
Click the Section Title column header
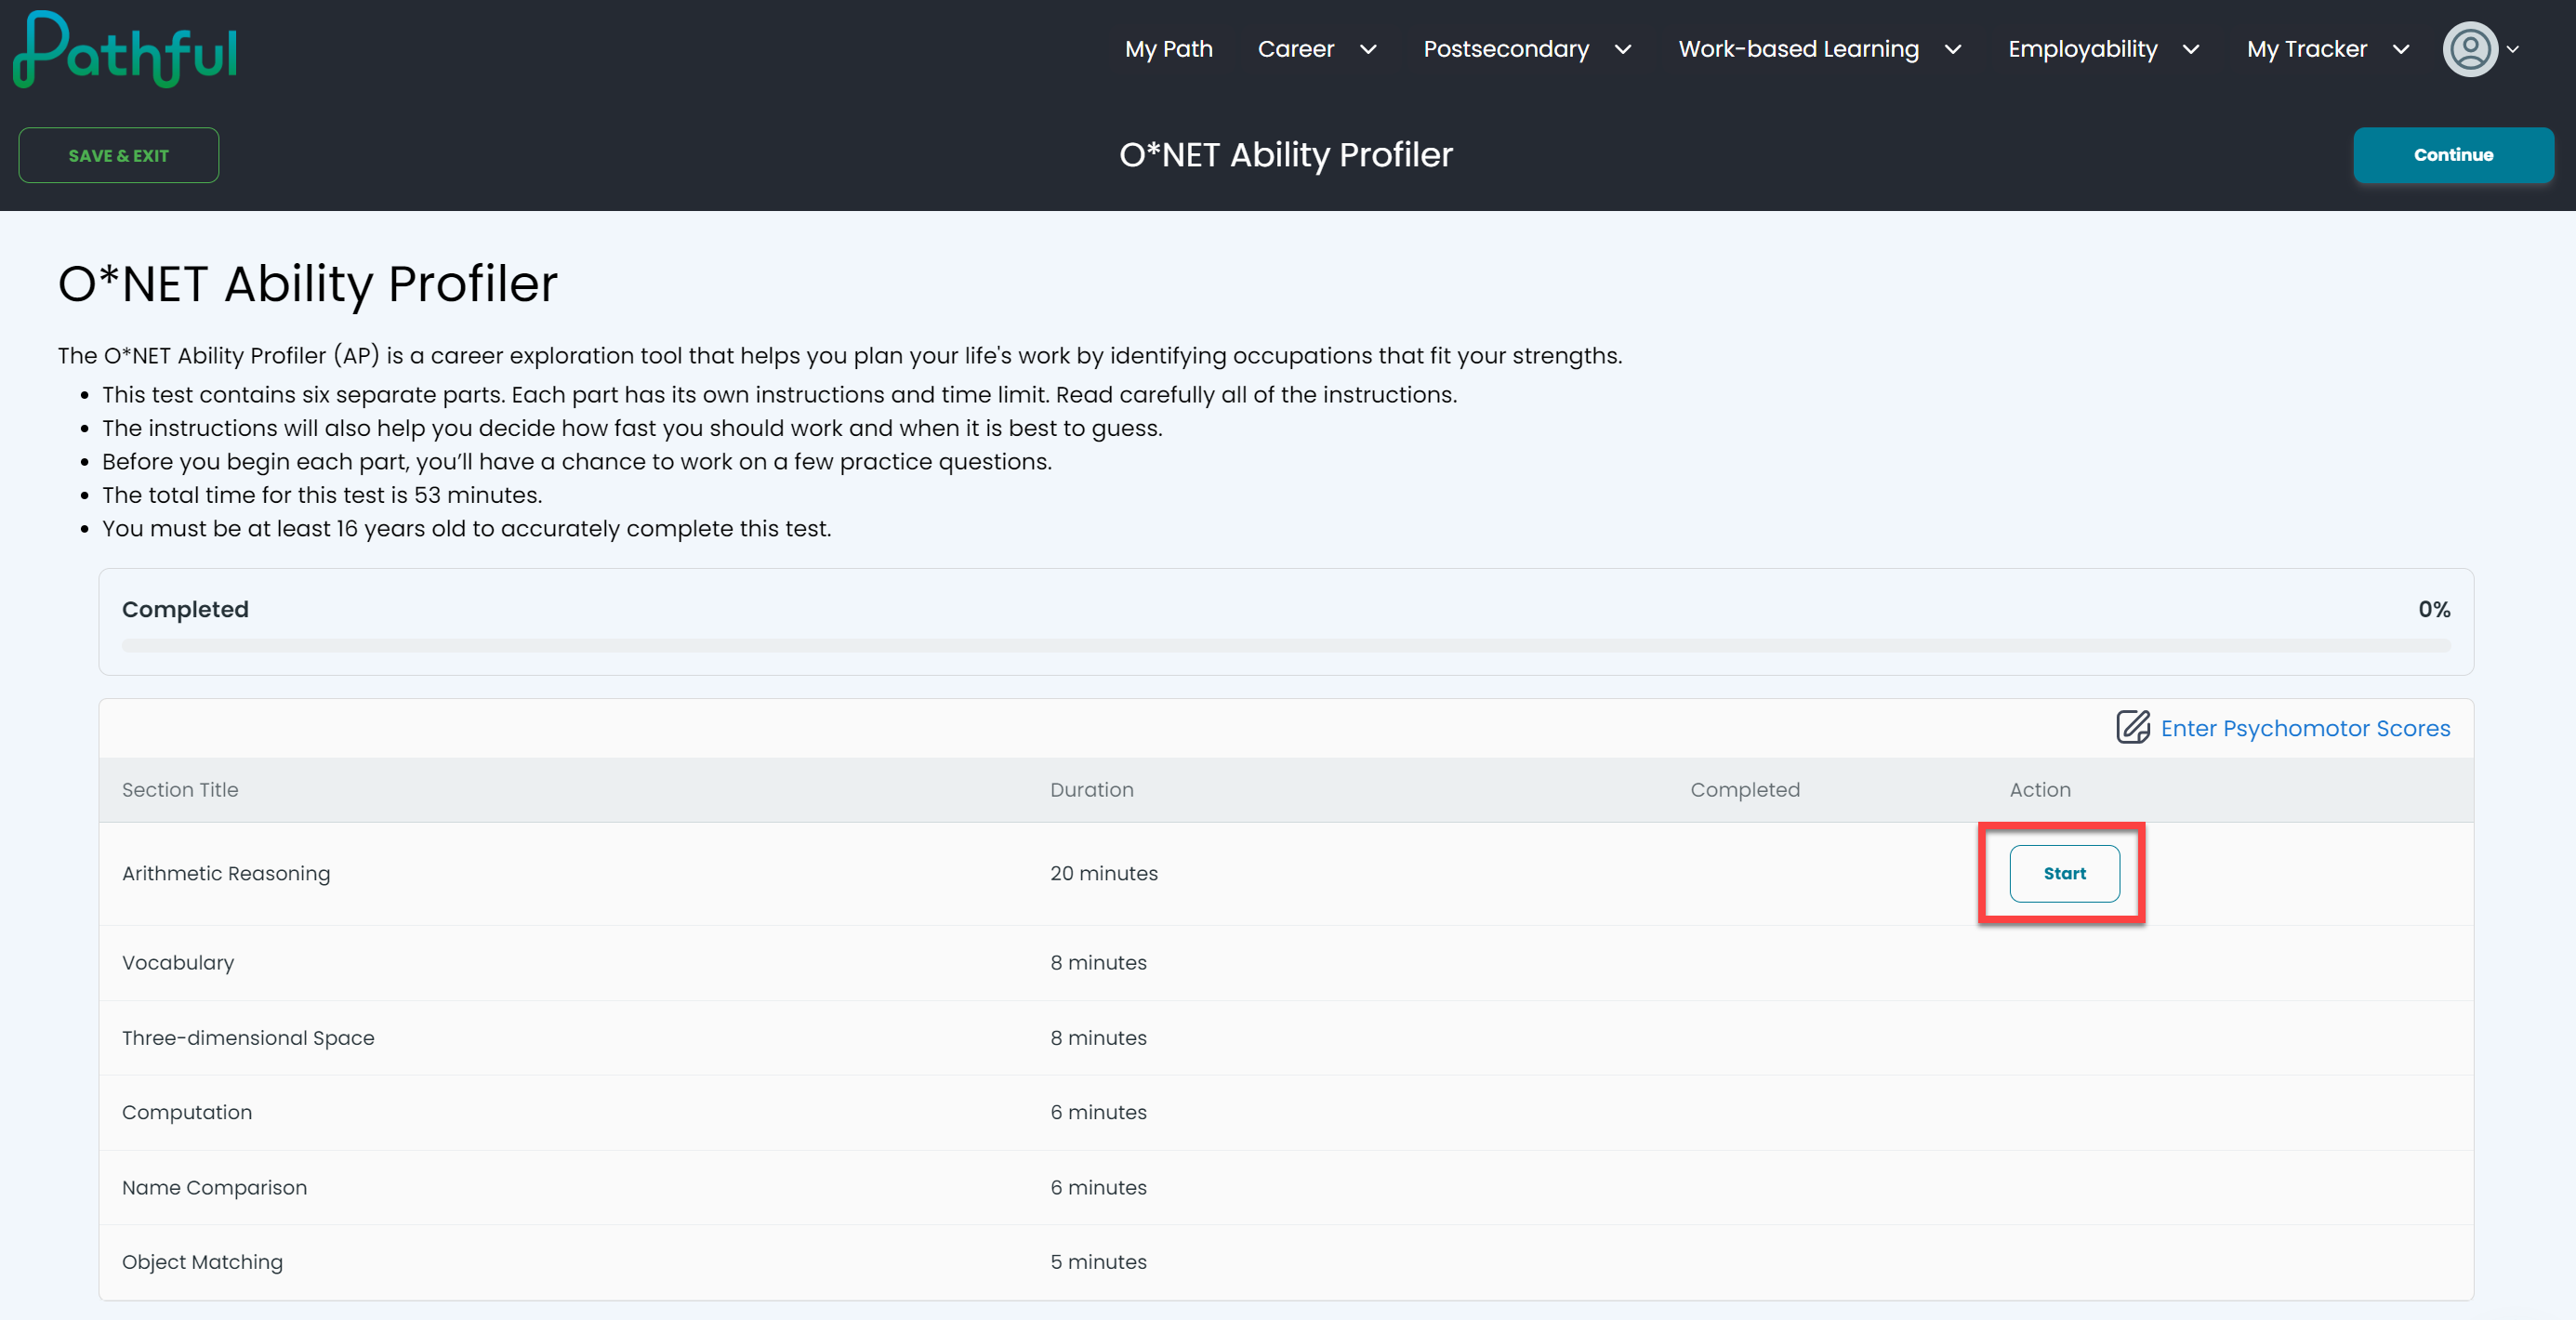coord(180,789)
